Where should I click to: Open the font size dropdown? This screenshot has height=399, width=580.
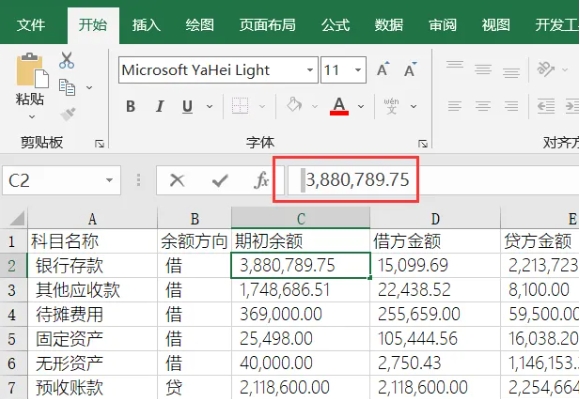[x=358, y=70]
